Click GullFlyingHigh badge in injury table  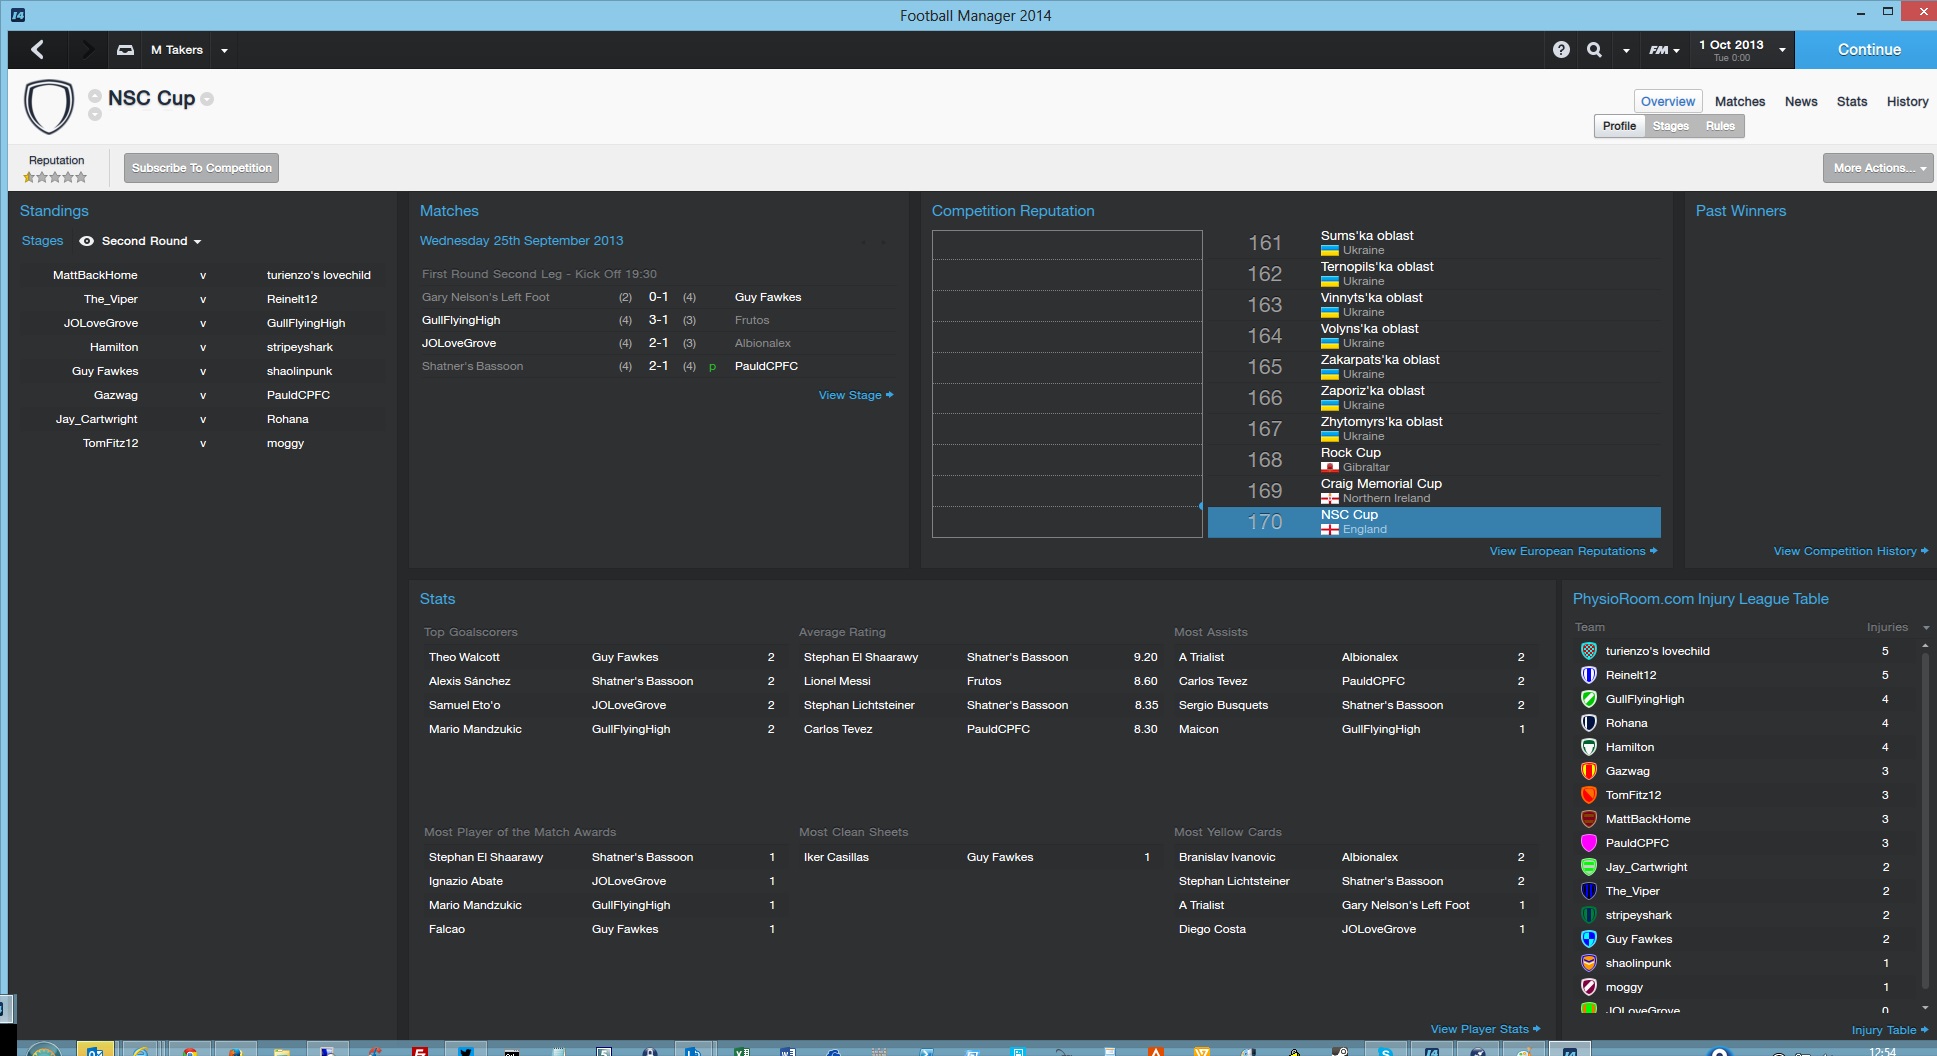pyautogui.click(x=1588, y=699)
